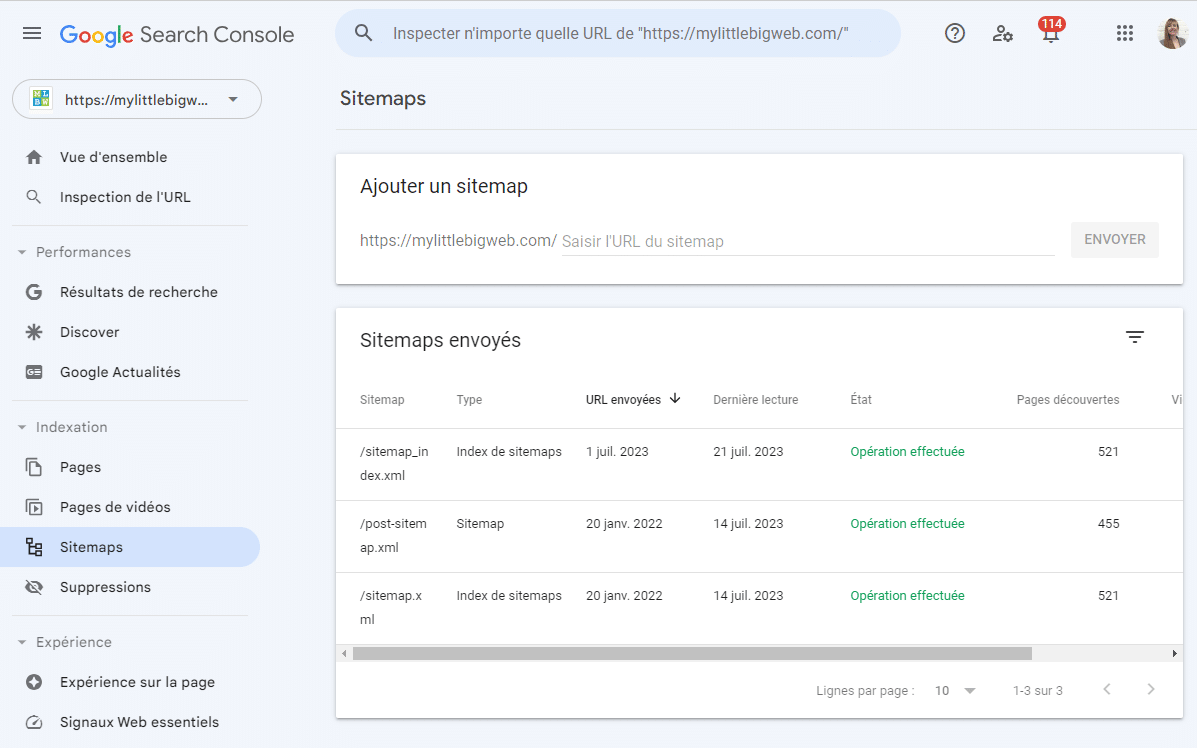Click the ENVOYER button to submit a sitemap
1197x748 pixels.
tap(1114, 239)
